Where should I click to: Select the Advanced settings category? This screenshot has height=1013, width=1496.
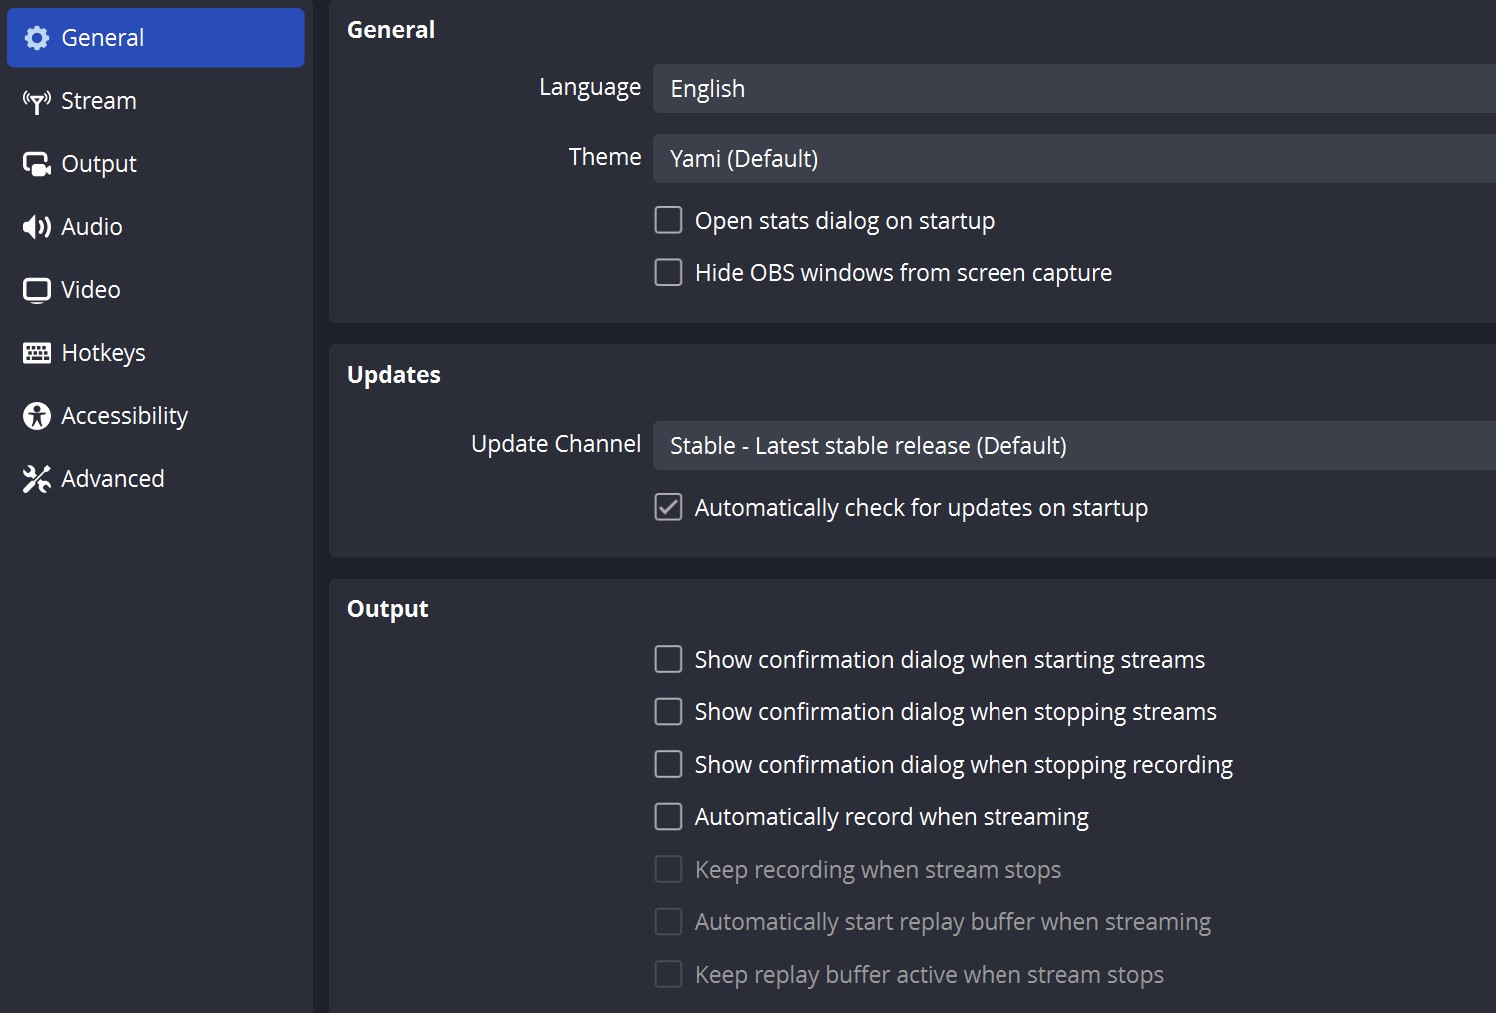click(x=112, y=478)
